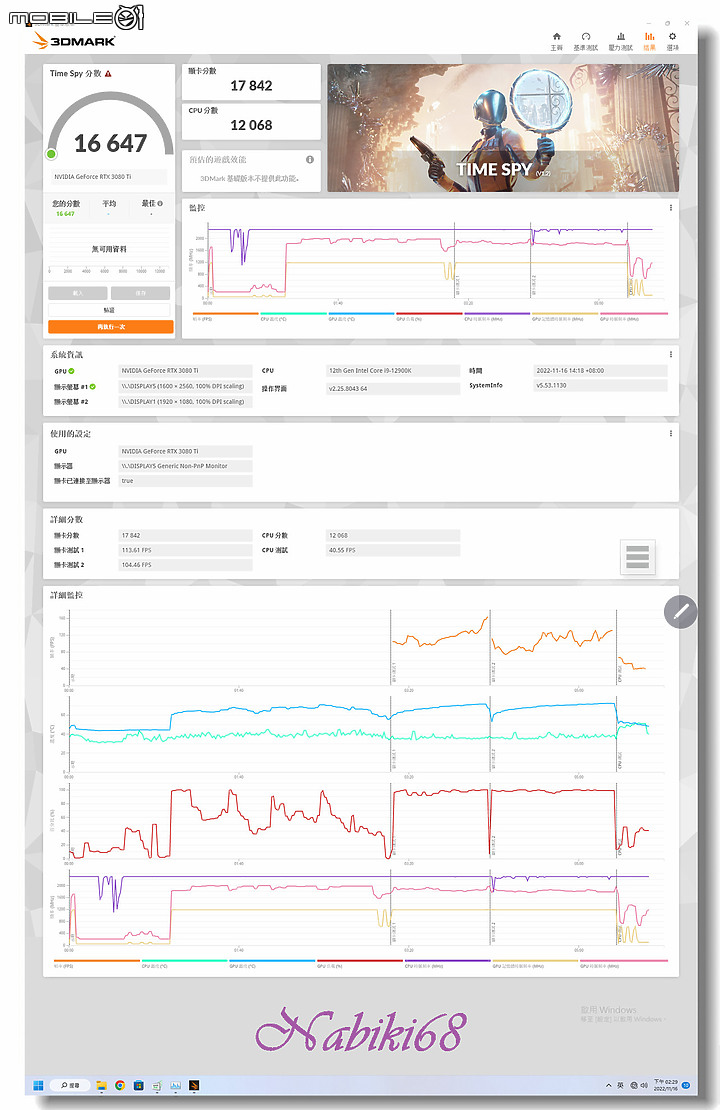Click the Generic Non-PnP Monitor field
The image size is (720, 1110).
click(x=185, y=466)
